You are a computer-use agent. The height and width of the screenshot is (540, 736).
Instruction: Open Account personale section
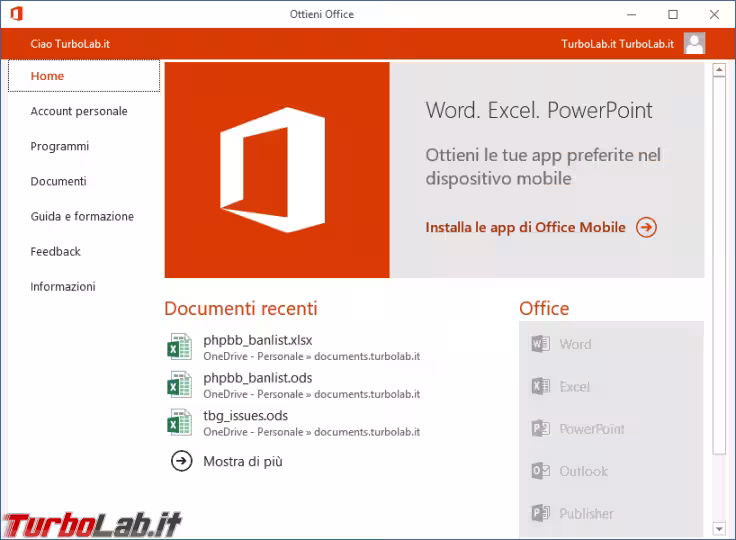pyautogui.click(x=79, y=111)
